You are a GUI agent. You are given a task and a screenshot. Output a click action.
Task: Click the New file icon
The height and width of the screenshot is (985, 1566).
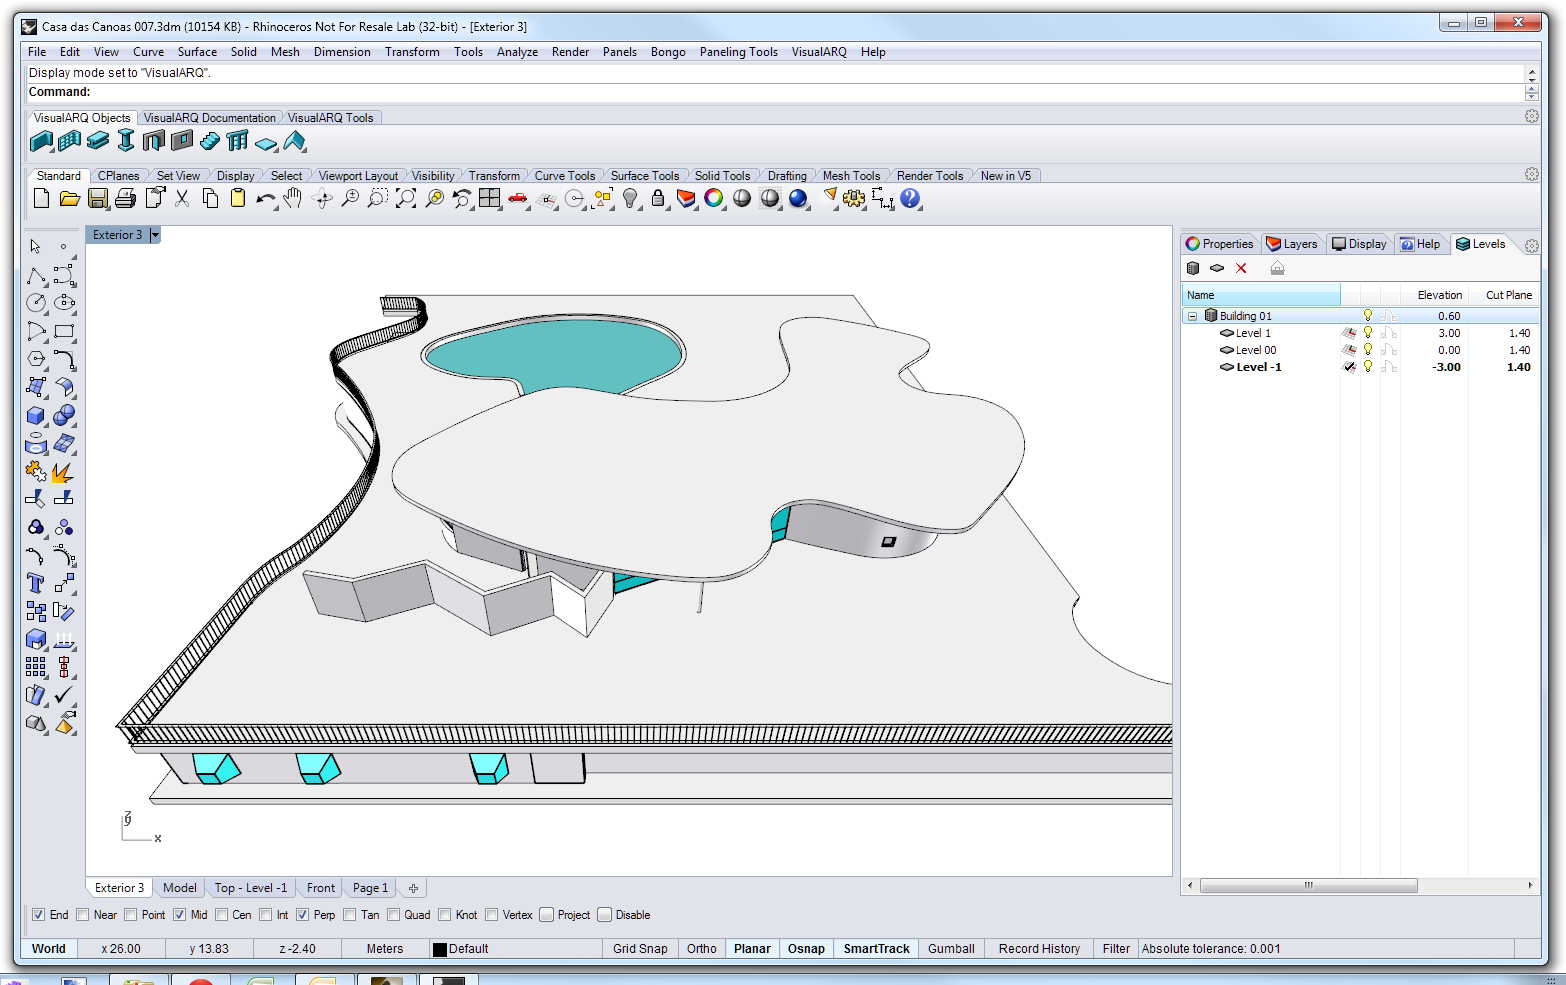[41, 198]
